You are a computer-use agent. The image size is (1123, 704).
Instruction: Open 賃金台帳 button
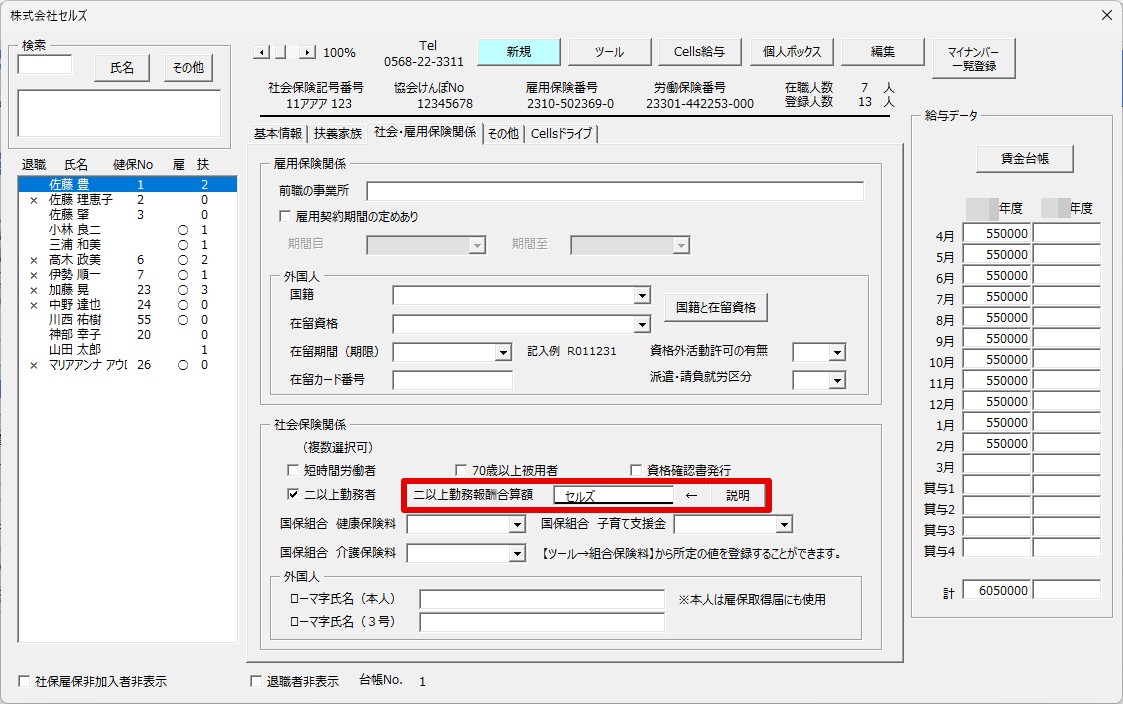[x=1024, y=159]
